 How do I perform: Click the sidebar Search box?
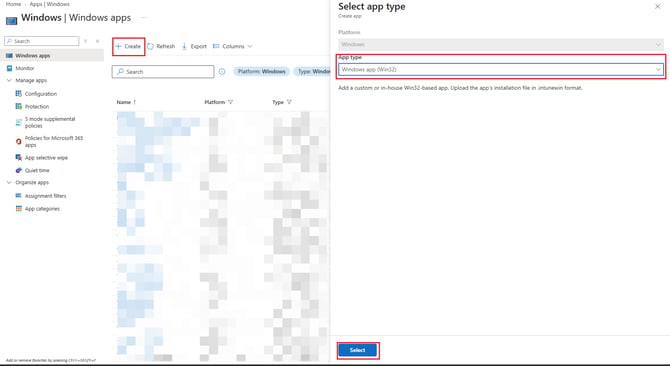[41, 41]
